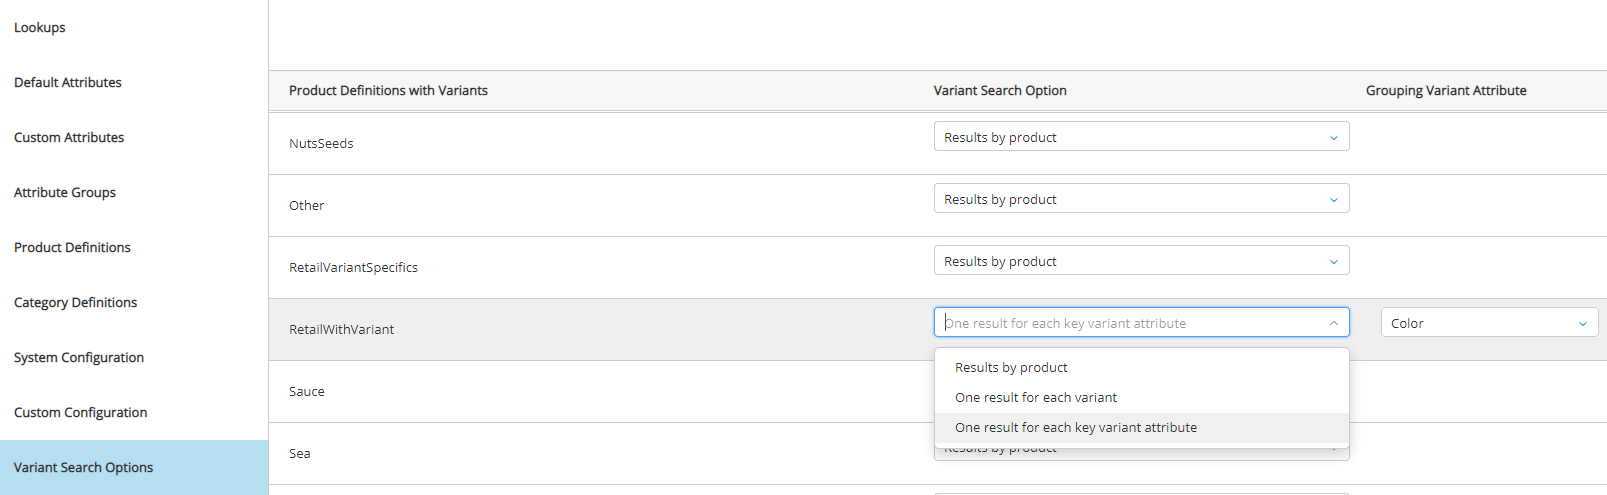Choose 'Results by product' from dropdown list
The height and width of the screenshot is (495, 1607).
[1011, 368]
